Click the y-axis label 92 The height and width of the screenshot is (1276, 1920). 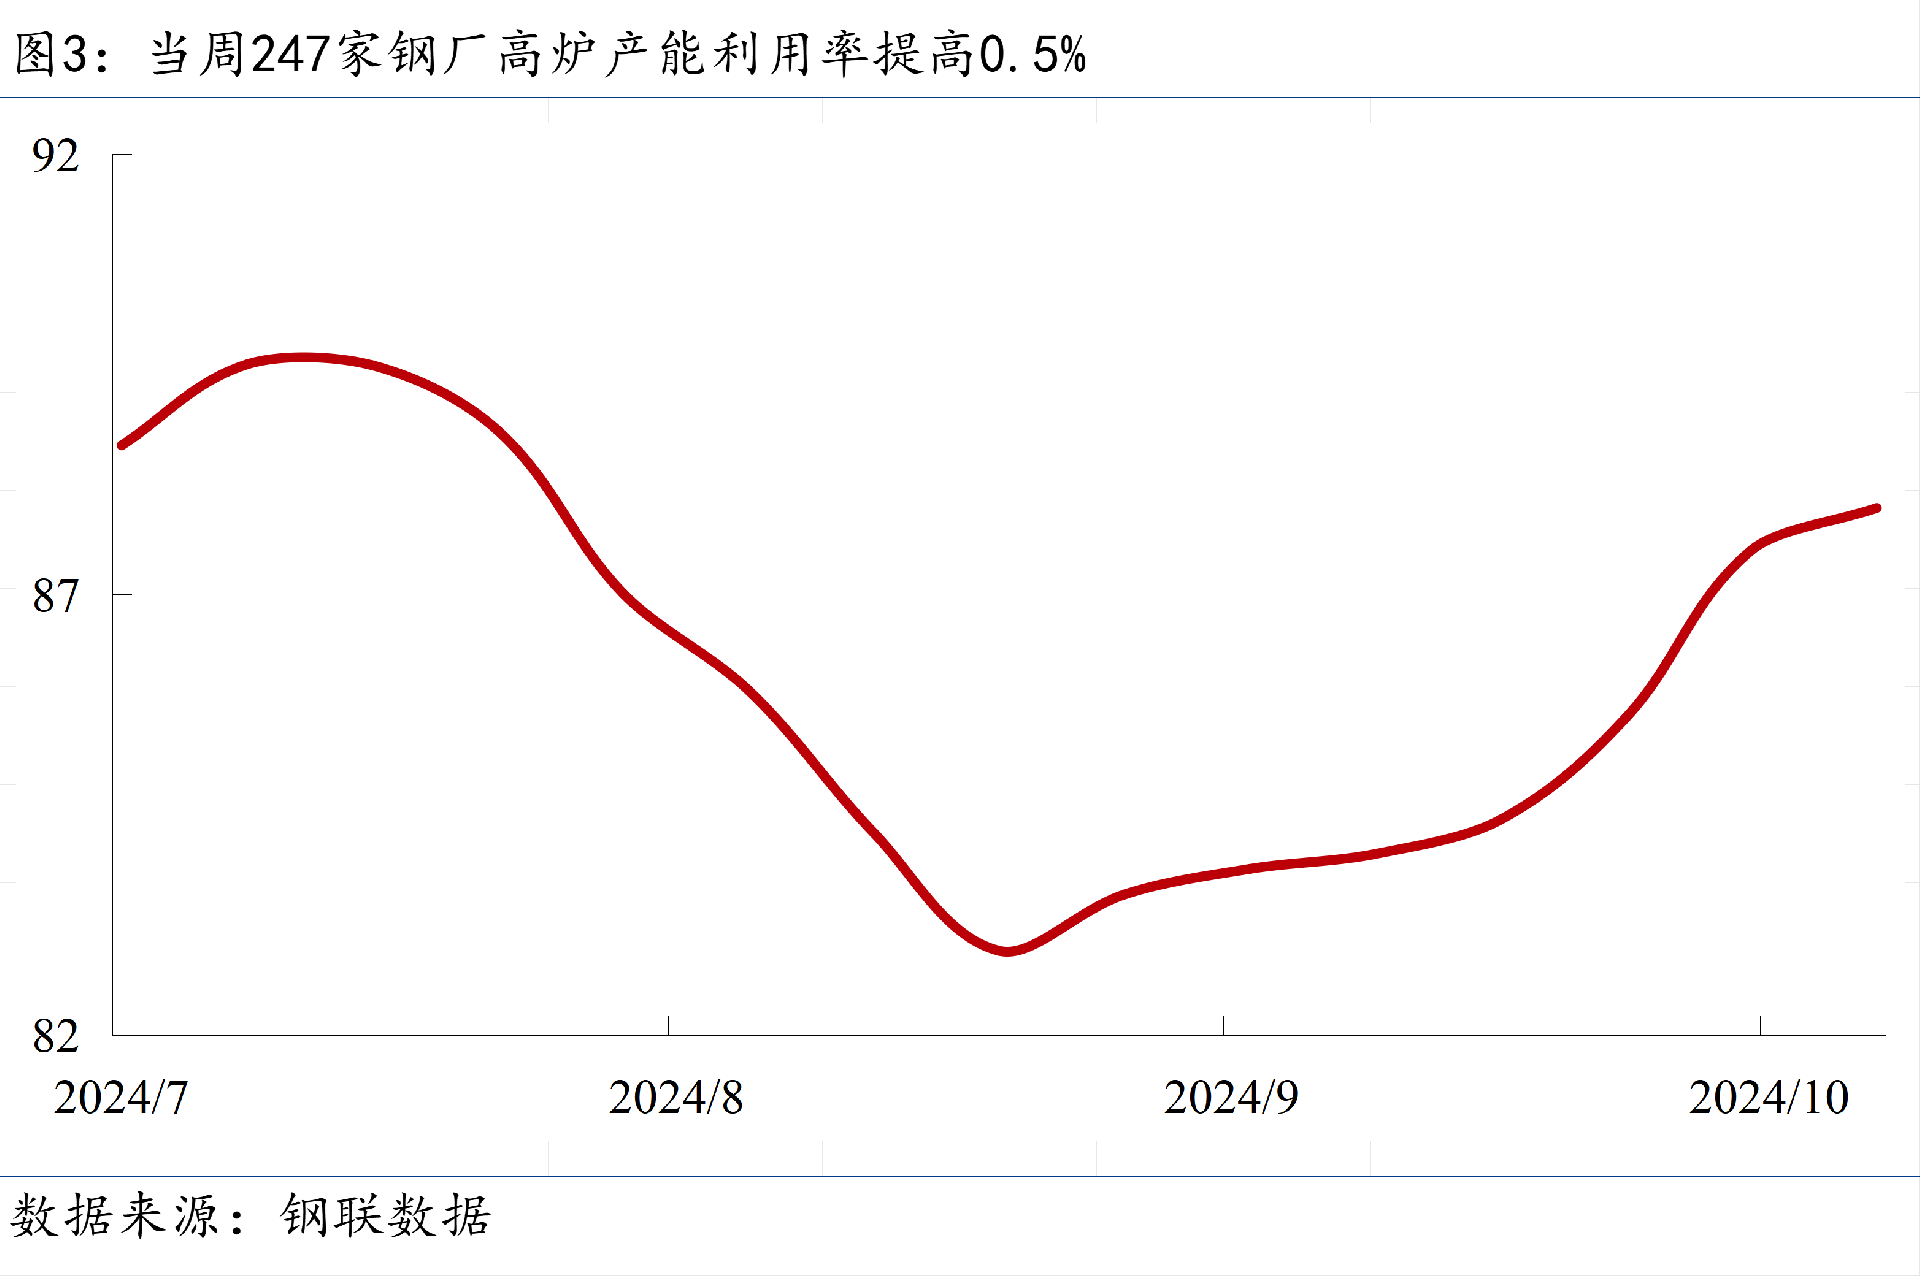click(55, 156)
